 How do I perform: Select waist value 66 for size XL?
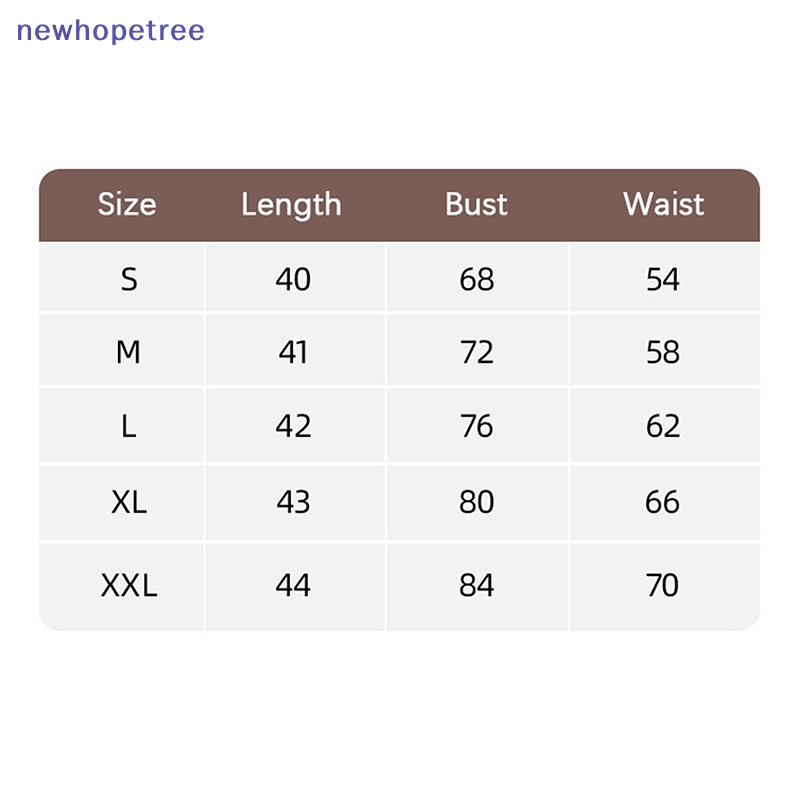(x=663, y=502)
